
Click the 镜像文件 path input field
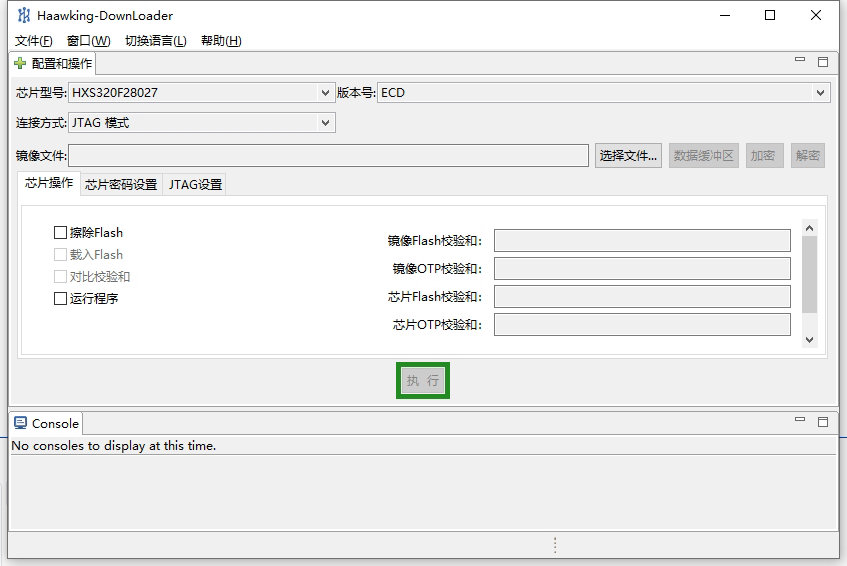[x=328, y=156]
